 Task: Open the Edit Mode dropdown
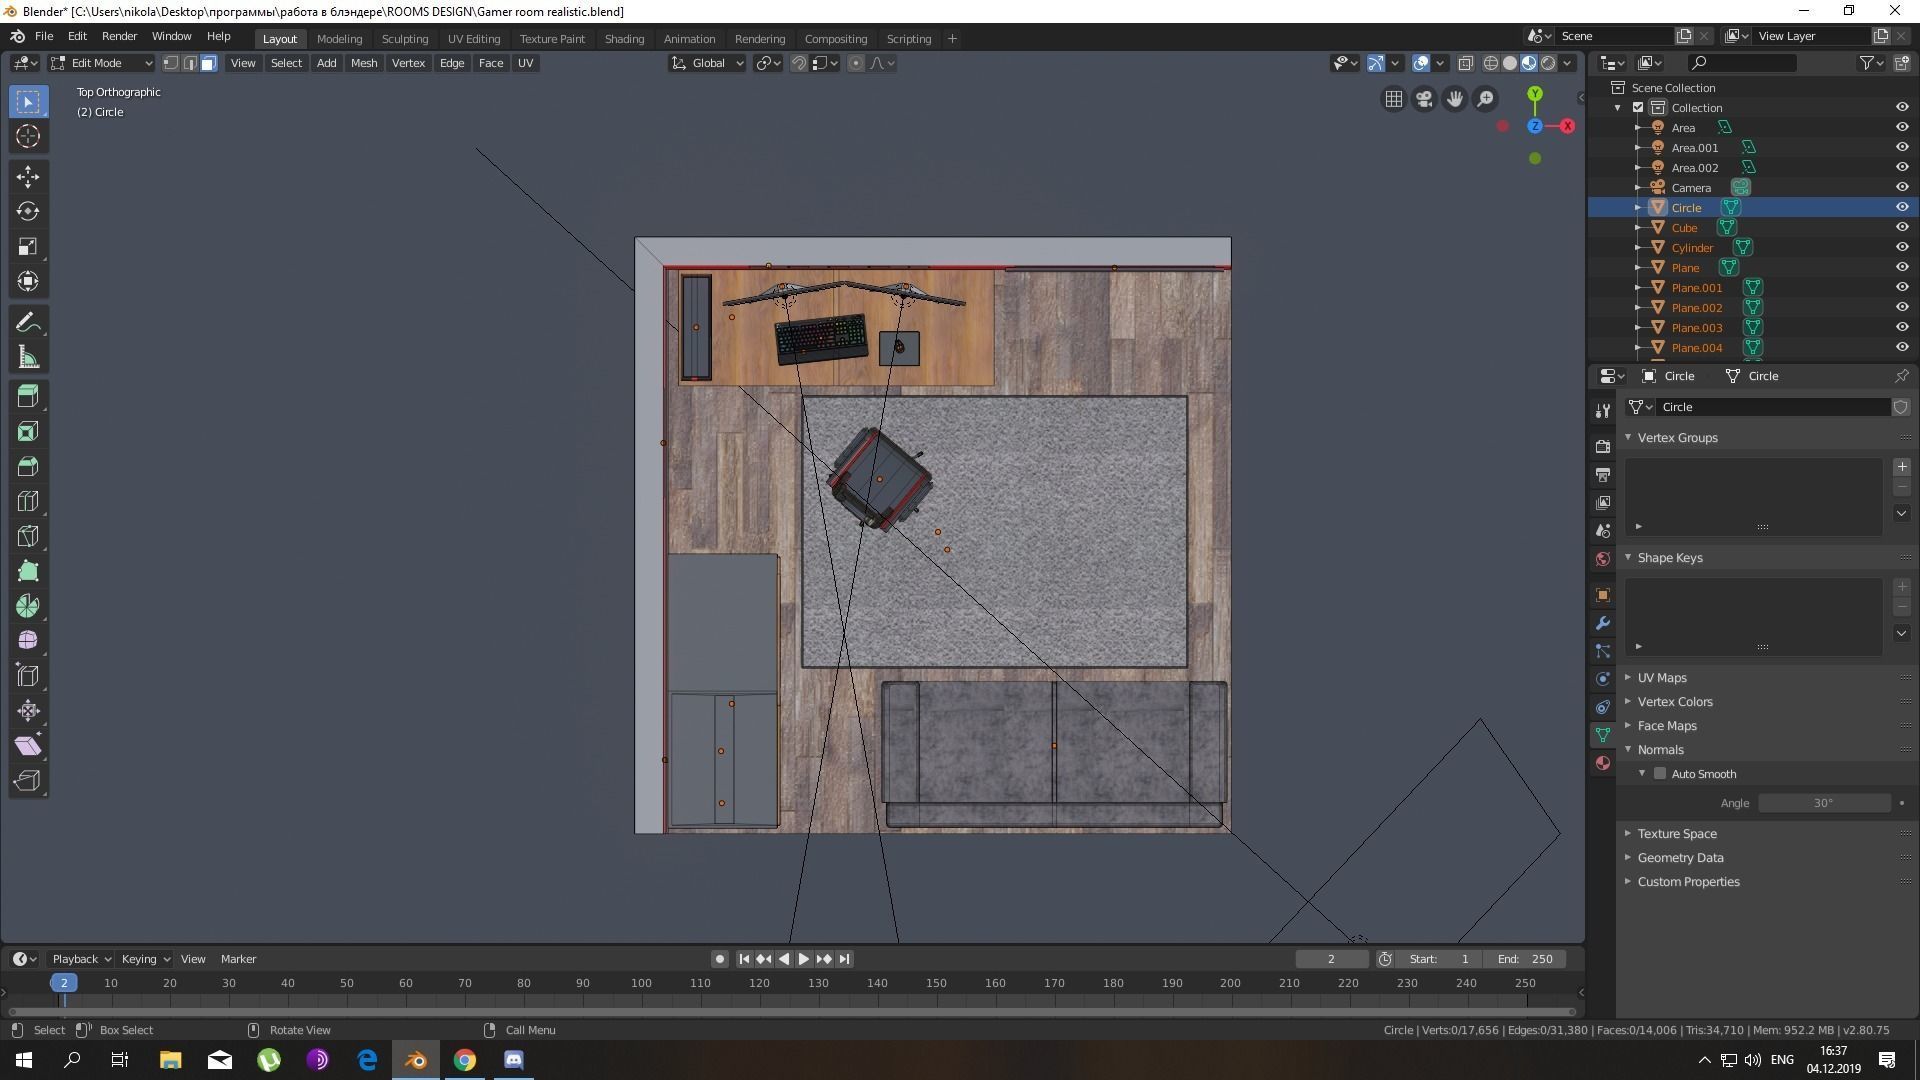[101, 63]
